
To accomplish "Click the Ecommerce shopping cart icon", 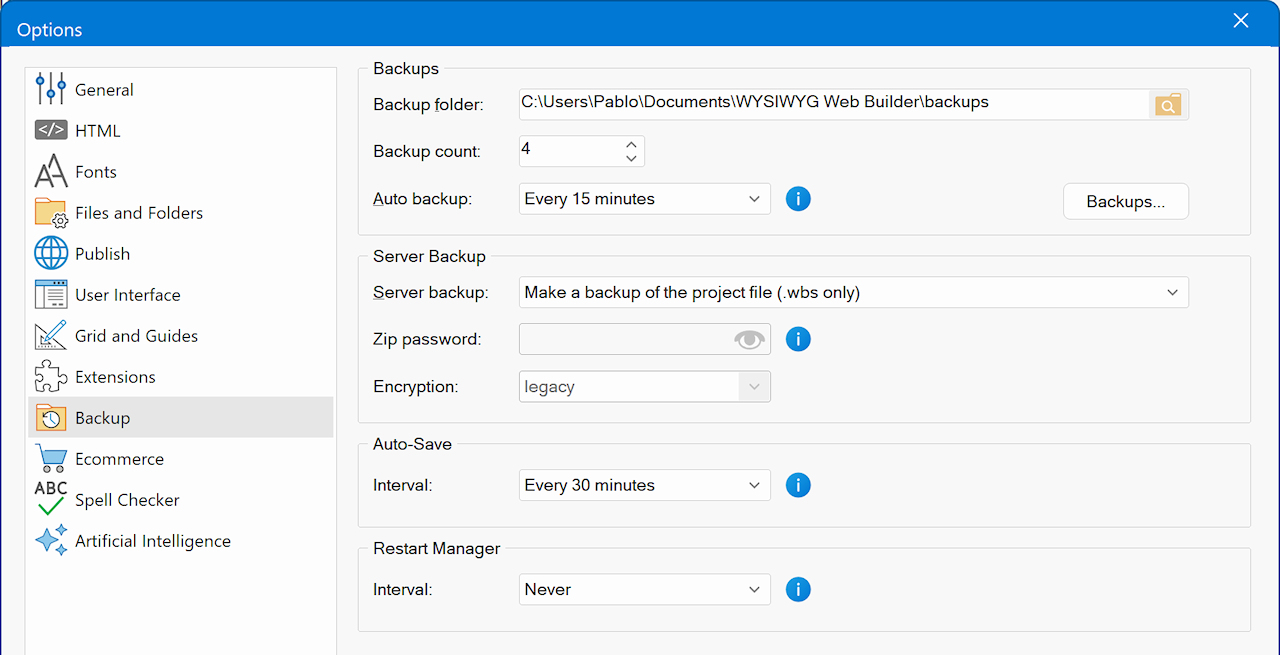I will (x=51, y=459).
